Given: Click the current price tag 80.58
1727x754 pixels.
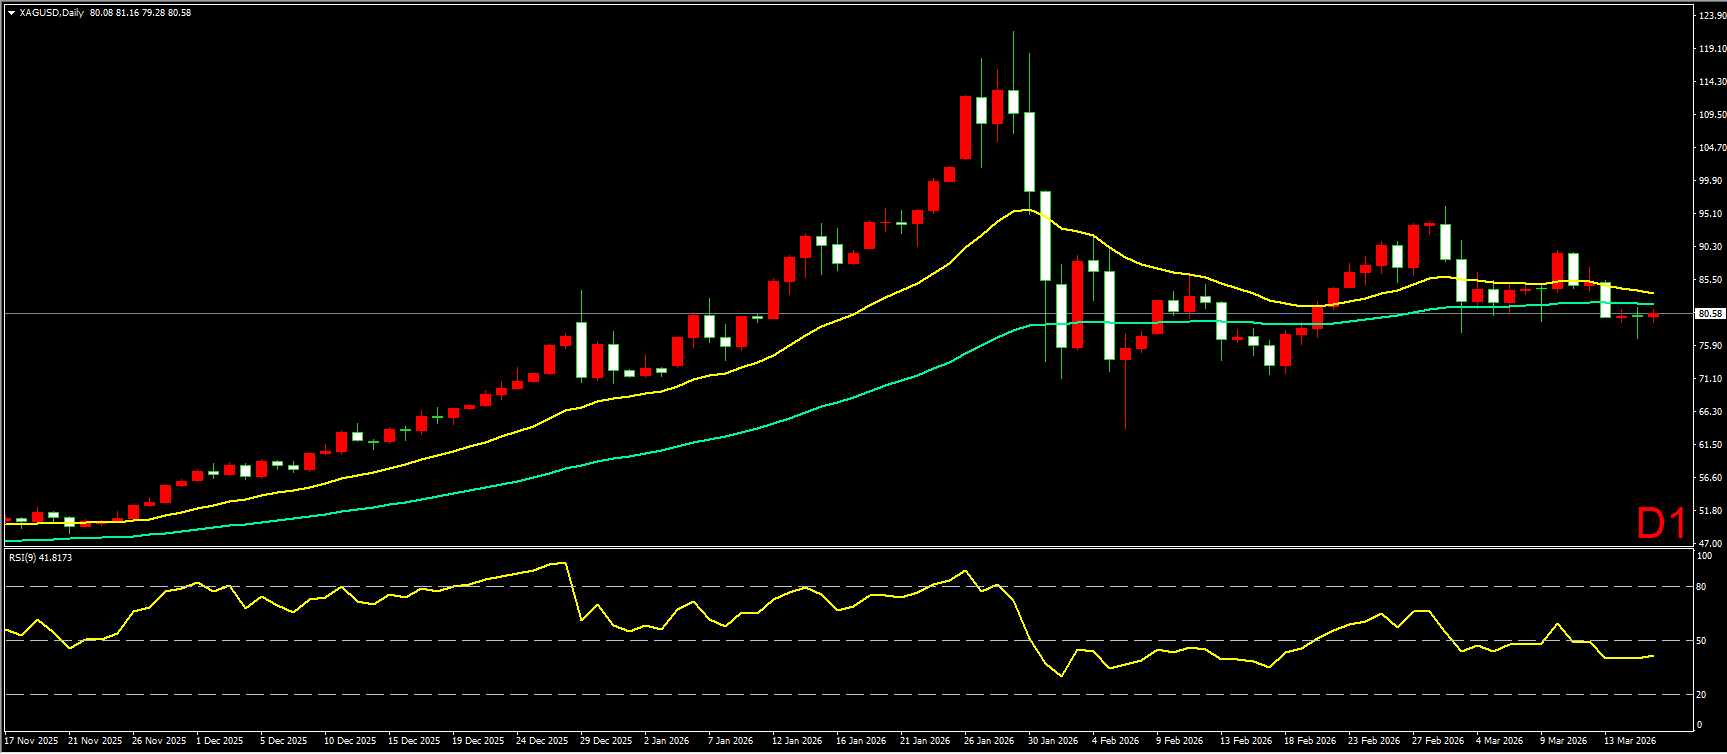Looking at the screenshot, I should (x=1710, y=314).
